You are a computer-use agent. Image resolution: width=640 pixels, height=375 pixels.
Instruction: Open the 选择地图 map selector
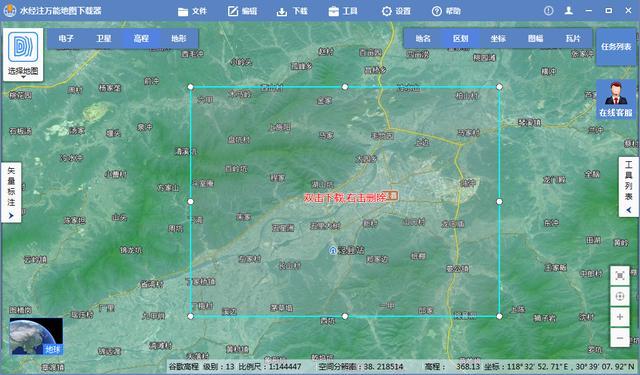coord(23,54)
